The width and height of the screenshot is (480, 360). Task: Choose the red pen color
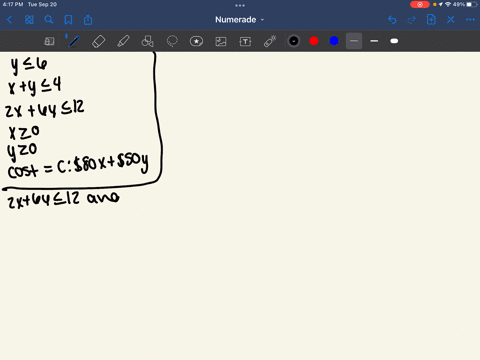click(314, 41)
